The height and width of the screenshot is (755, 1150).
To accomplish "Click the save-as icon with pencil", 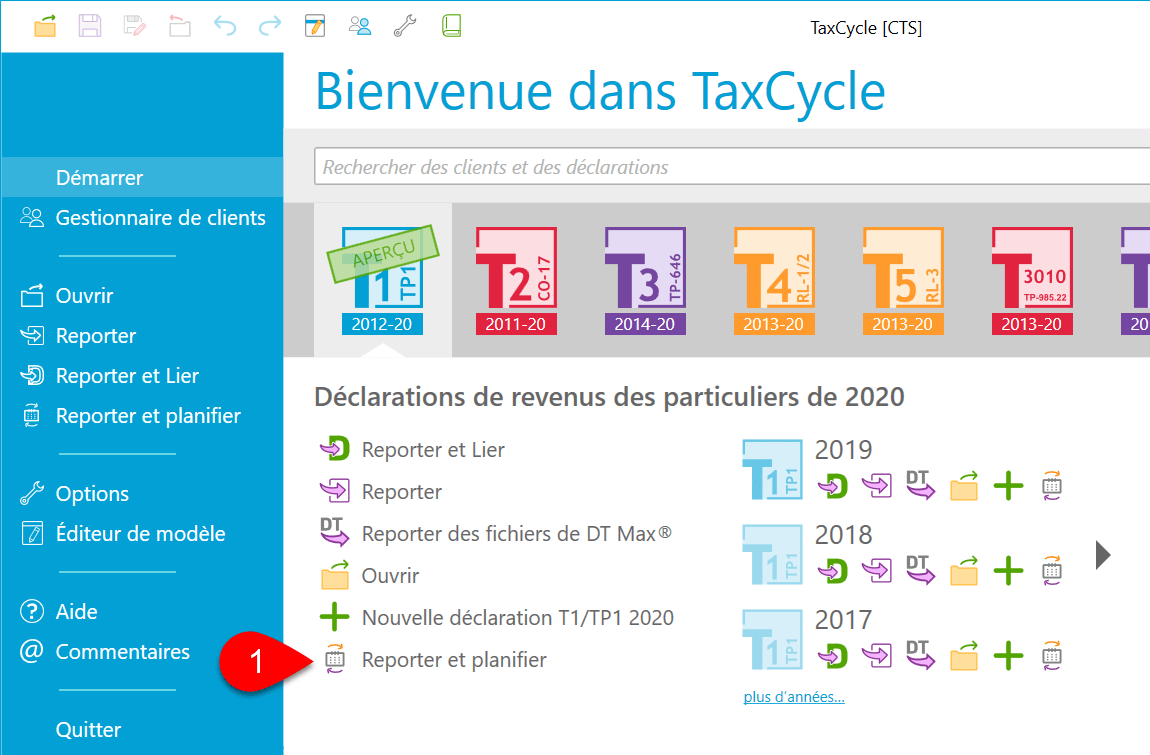I will [135, 27].
